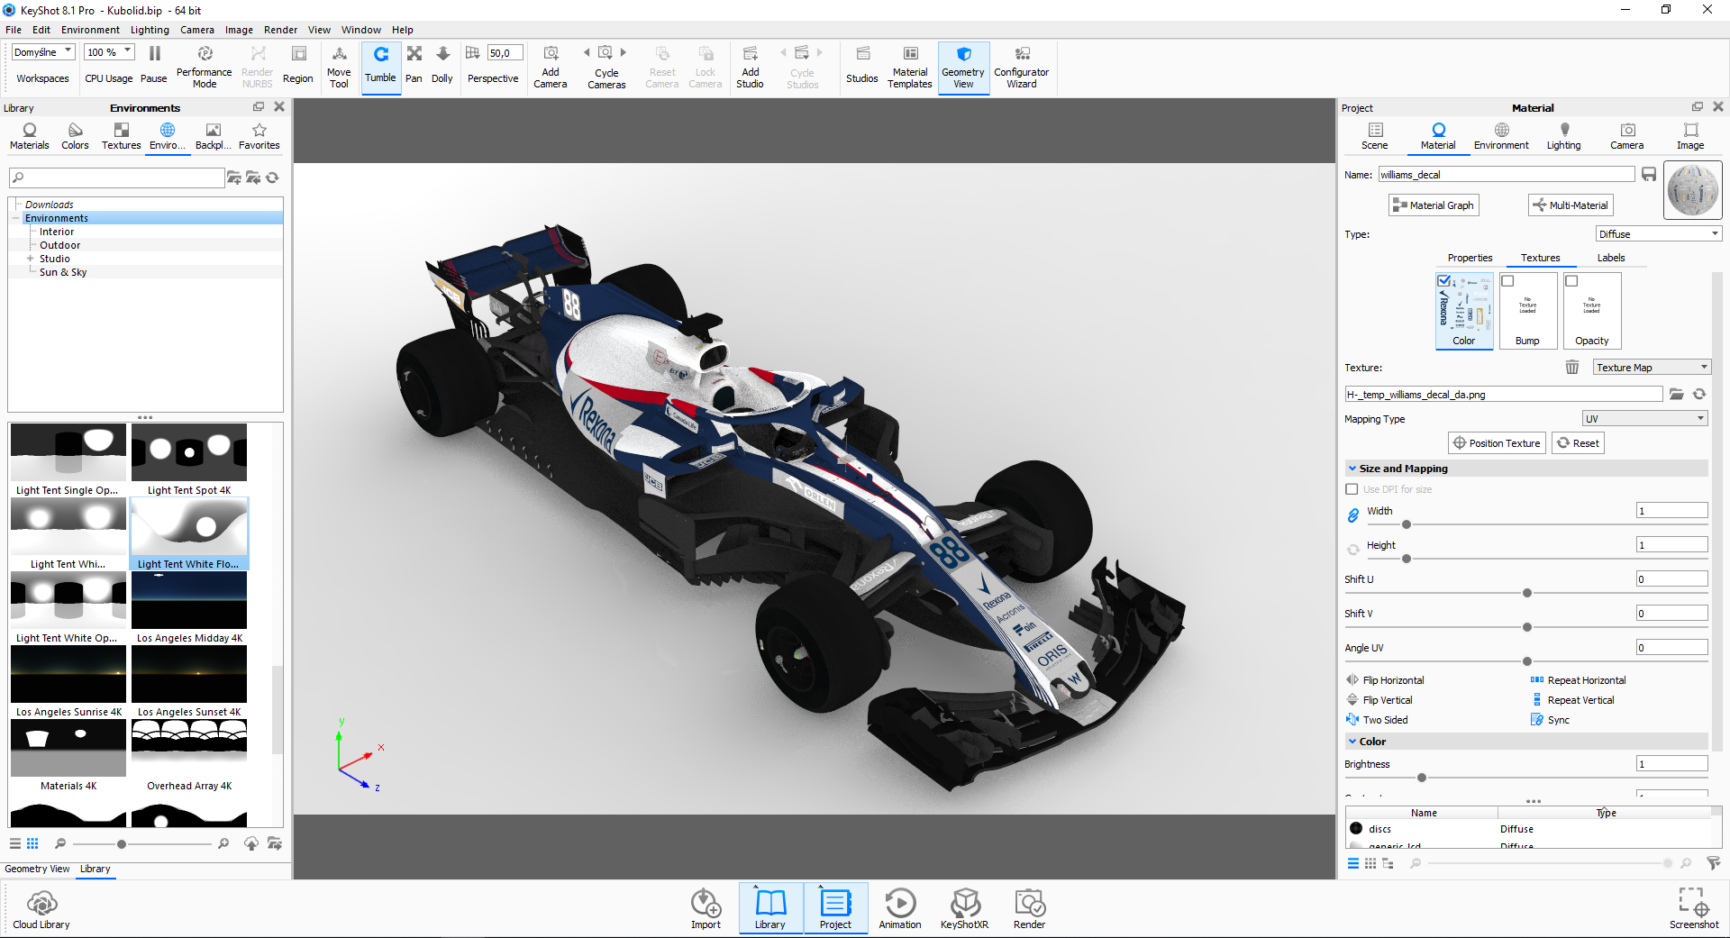1730x938 pixels.
Task: Toggle the Library panel at bottom toolbar
Action: click(x=770, y=909)
